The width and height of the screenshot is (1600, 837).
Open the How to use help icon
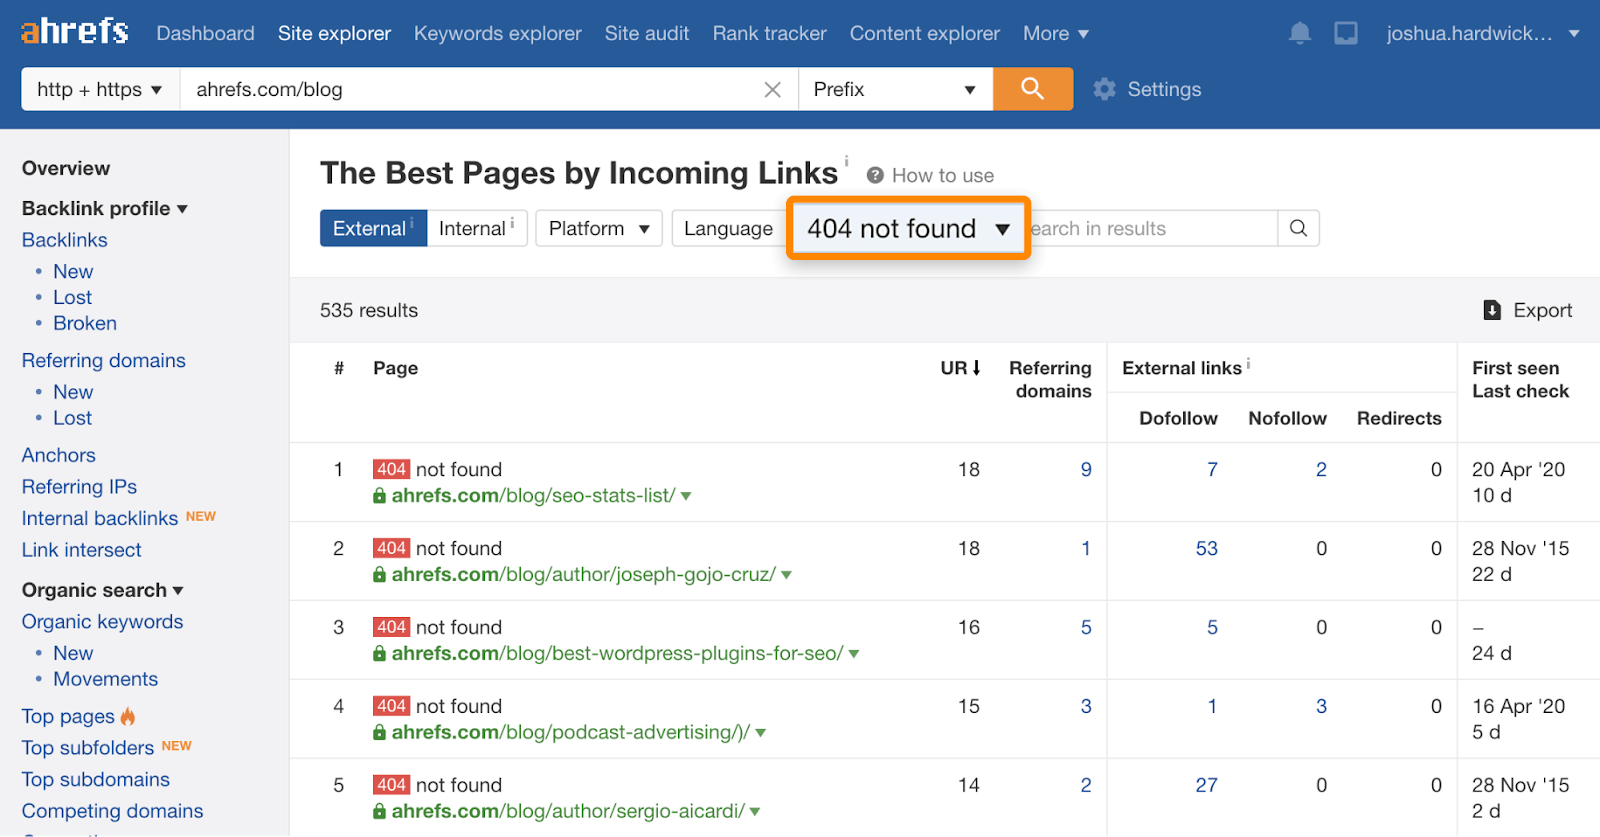[x=875, y=175]
